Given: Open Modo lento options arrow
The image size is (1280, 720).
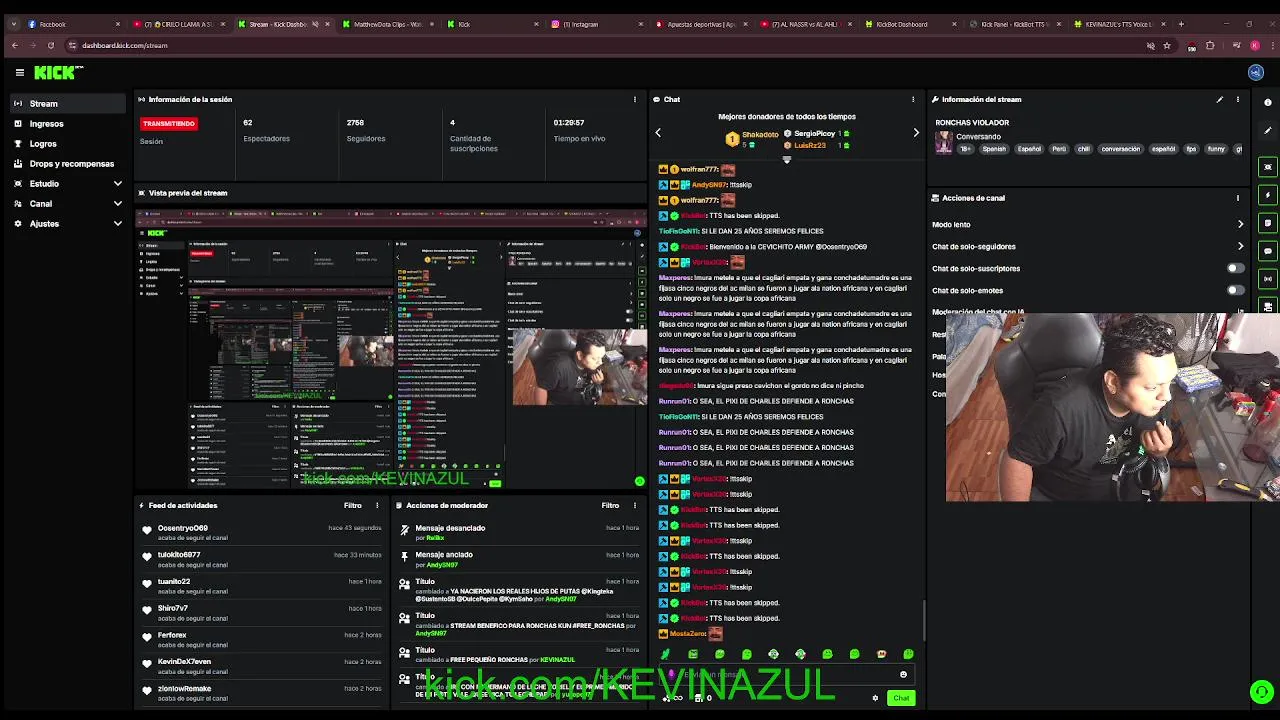Looking at the screenshot, I should click(1240, 224).
